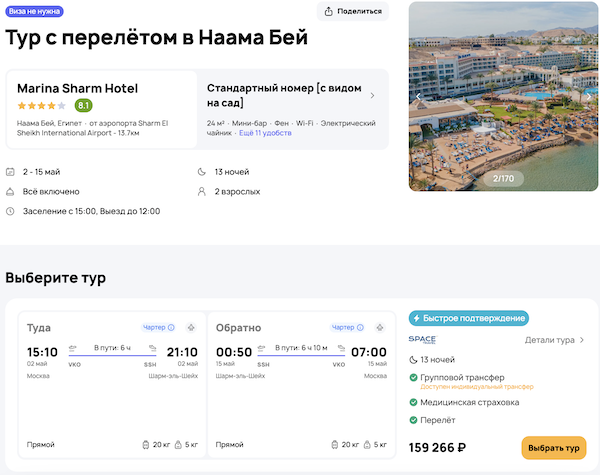This screenshot has width=600, height=475.
Task: Click the Marina Sharm Hotel name
Action: (x=78, y=88)
